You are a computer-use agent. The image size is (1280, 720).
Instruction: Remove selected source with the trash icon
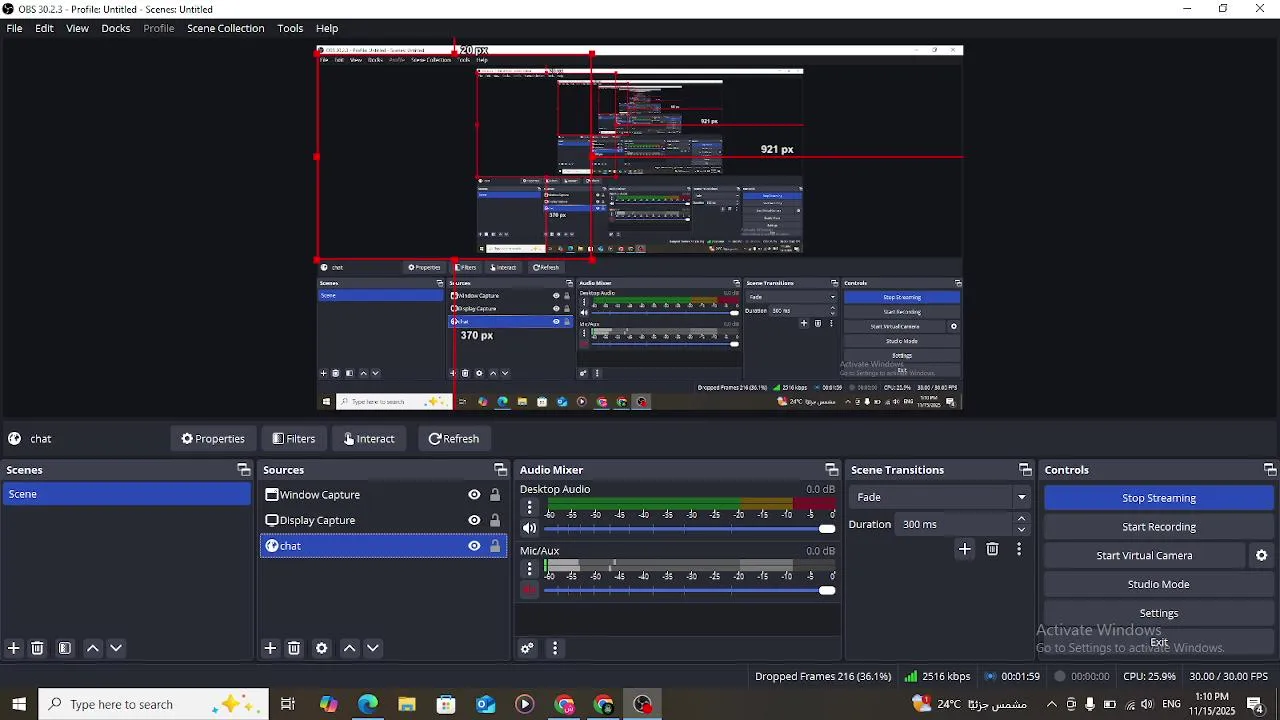click(x=294, y=648)
